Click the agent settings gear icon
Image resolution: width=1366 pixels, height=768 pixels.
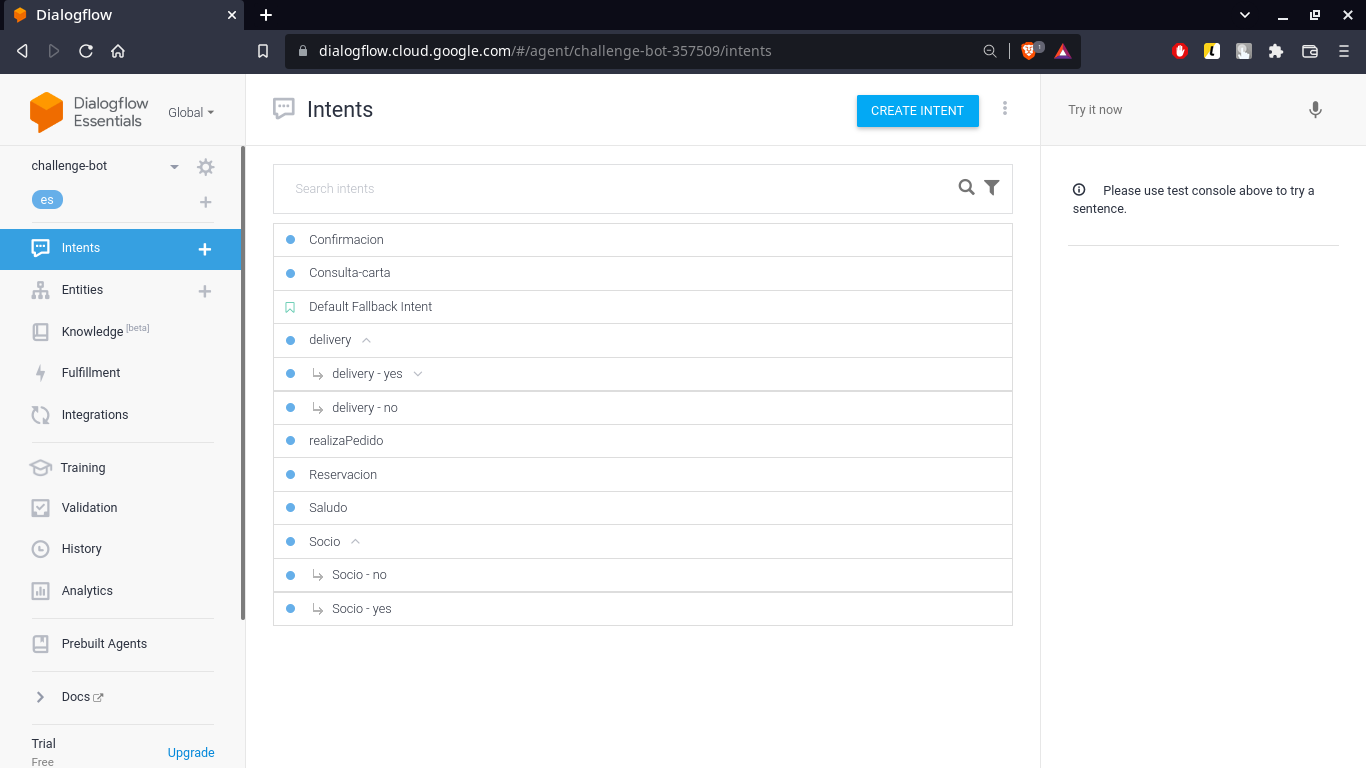(205, 167)
